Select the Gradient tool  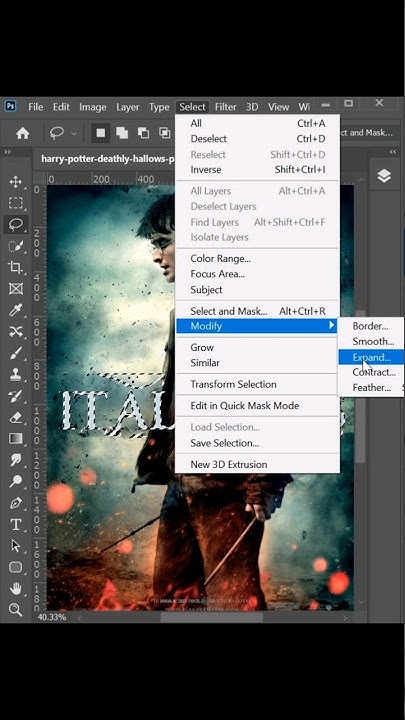tap(16, 439)
